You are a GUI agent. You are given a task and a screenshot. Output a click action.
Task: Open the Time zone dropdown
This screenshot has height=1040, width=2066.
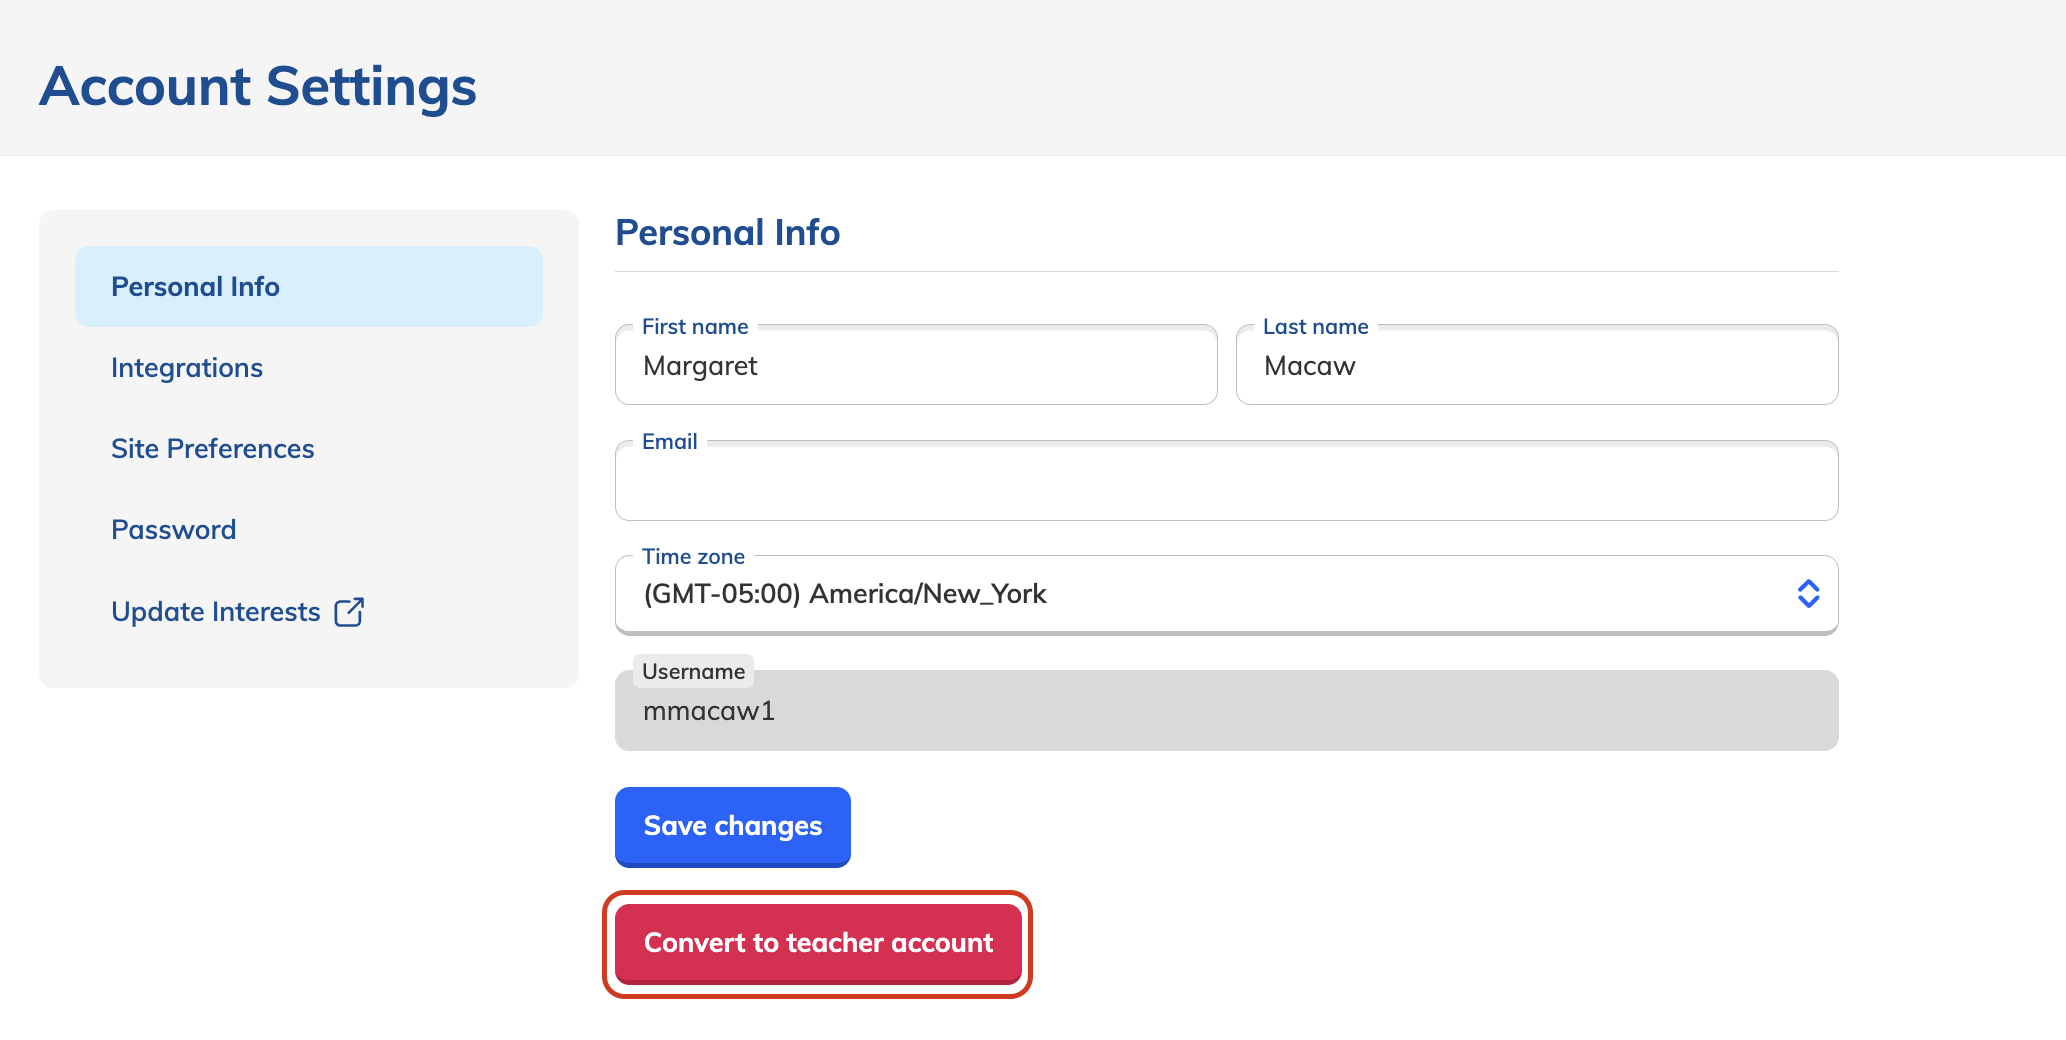(x=1226, y=593)
